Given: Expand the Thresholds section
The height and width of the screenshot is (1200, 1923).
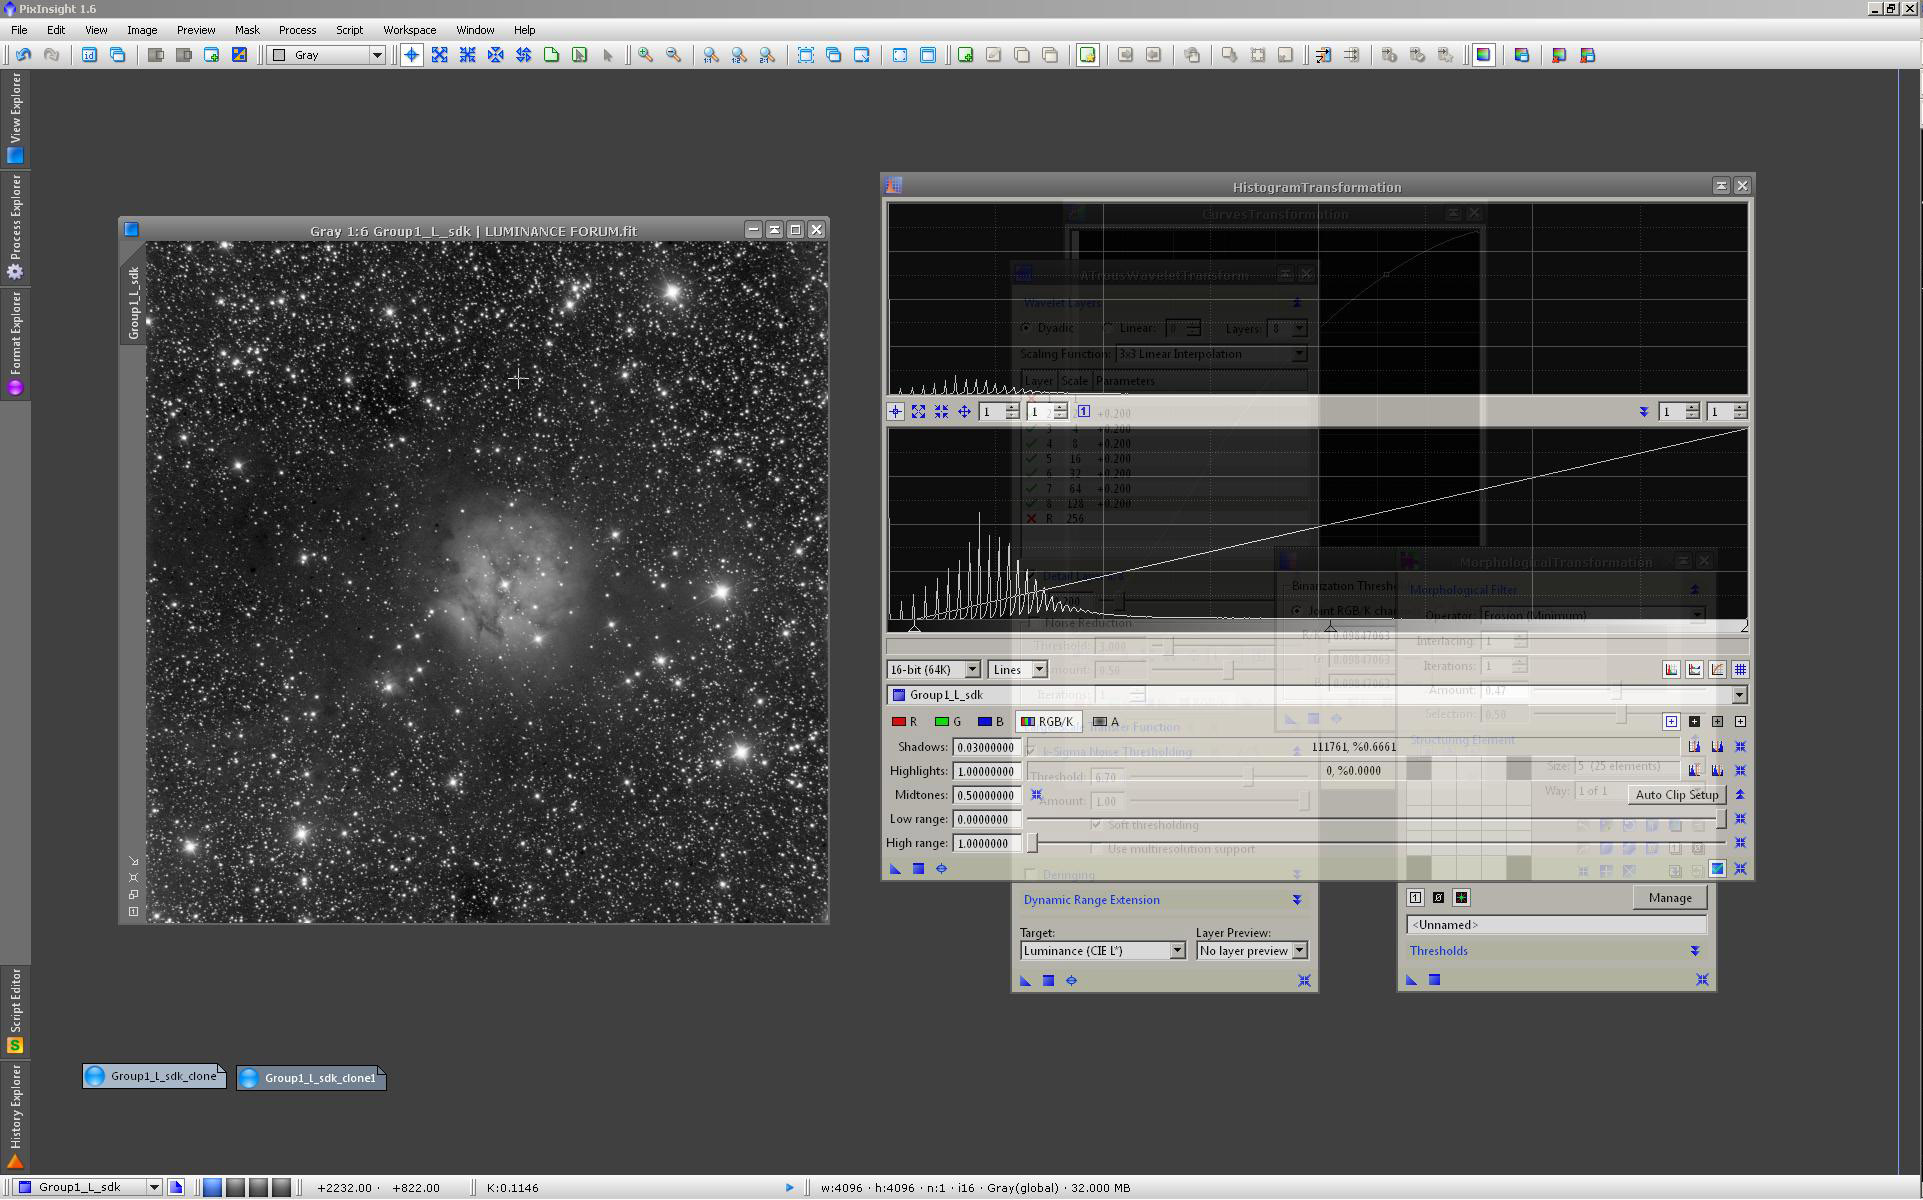Looking at the screenshot, I should 1695,951.
